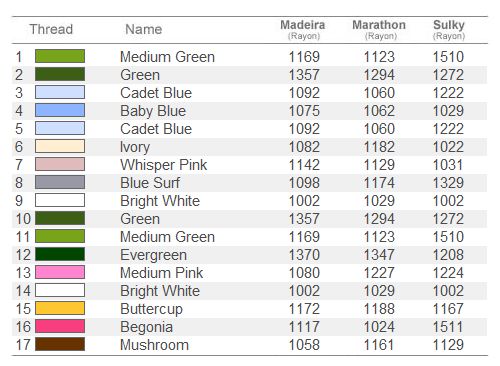Click the Madeira column header

(x=303, y=29)
